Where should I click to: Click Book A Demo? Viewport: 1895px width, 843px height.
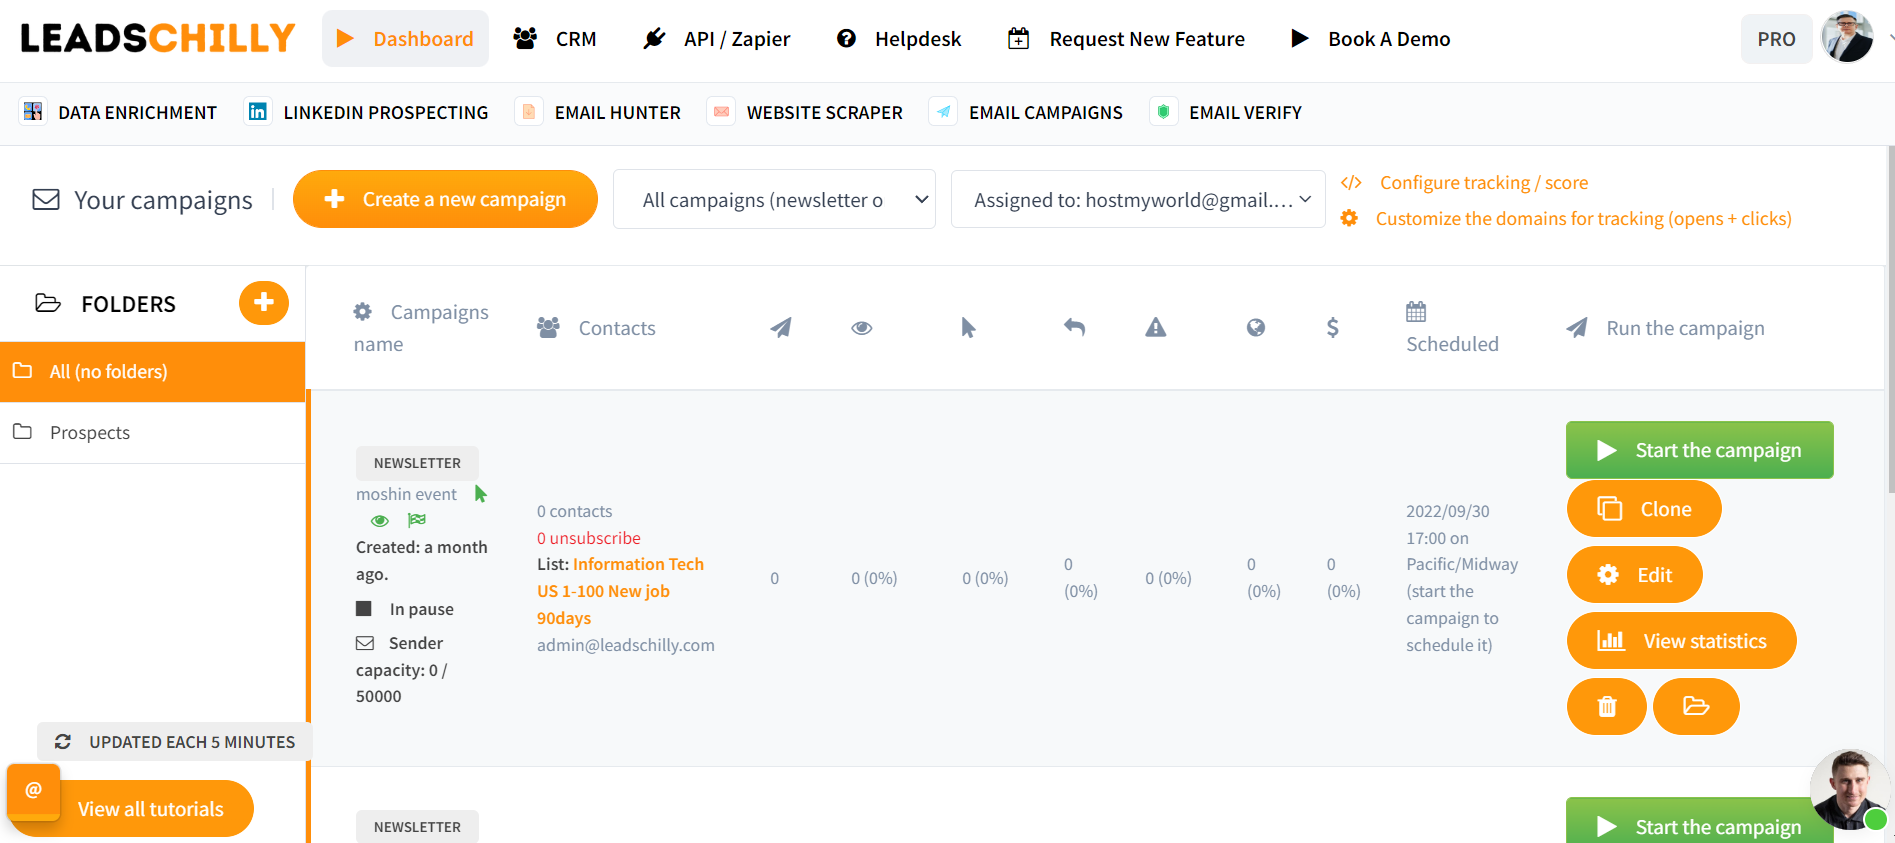pyautogui.click(x=1370, y=39)
